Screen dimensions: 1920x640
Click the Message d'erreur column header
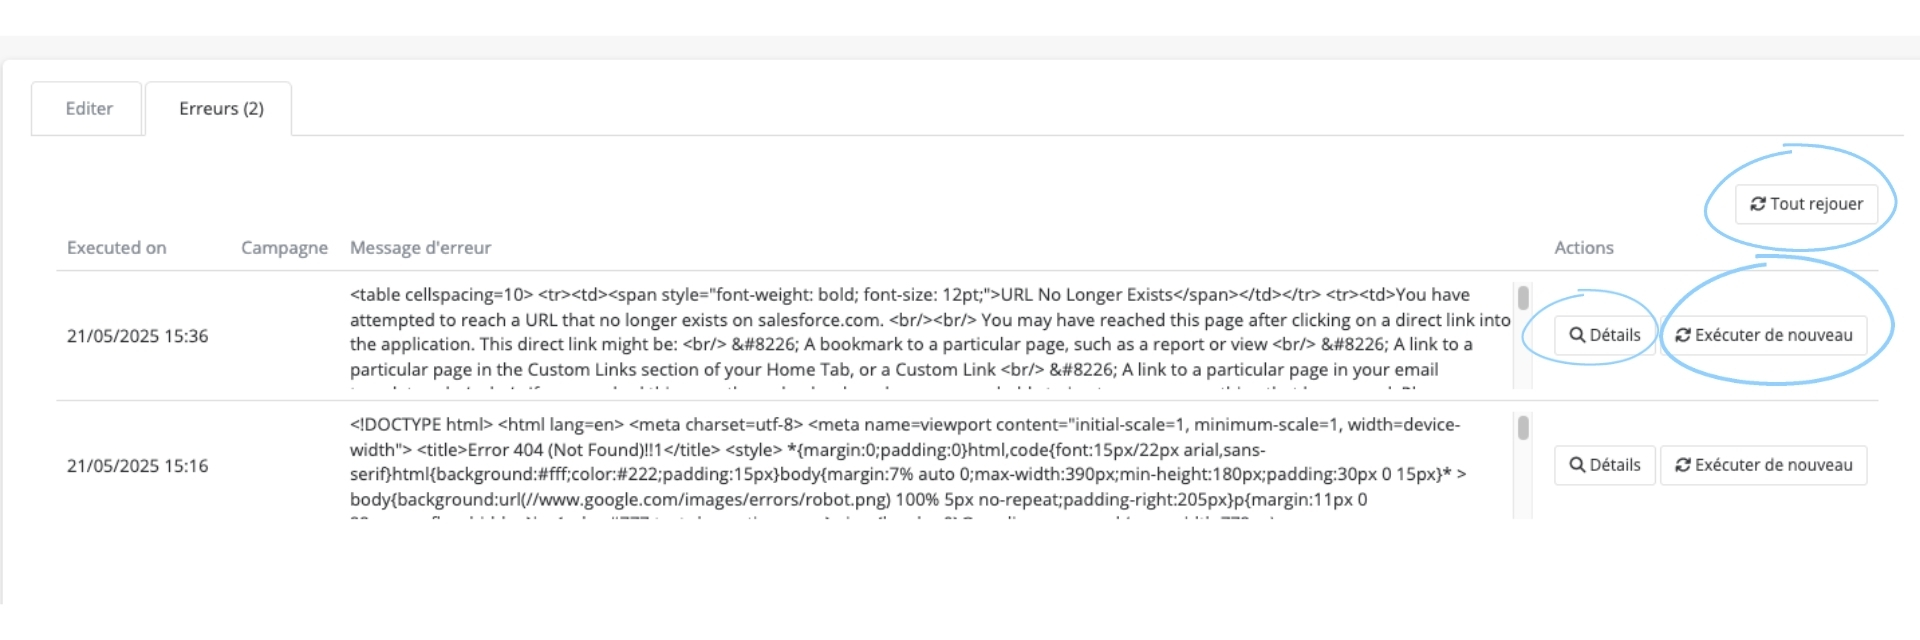coord(420,248)
